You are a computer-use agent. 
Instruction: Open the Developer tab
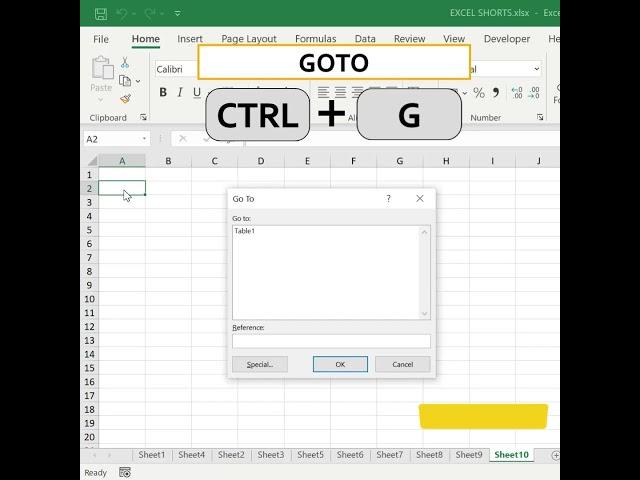(x=507, y=39)
